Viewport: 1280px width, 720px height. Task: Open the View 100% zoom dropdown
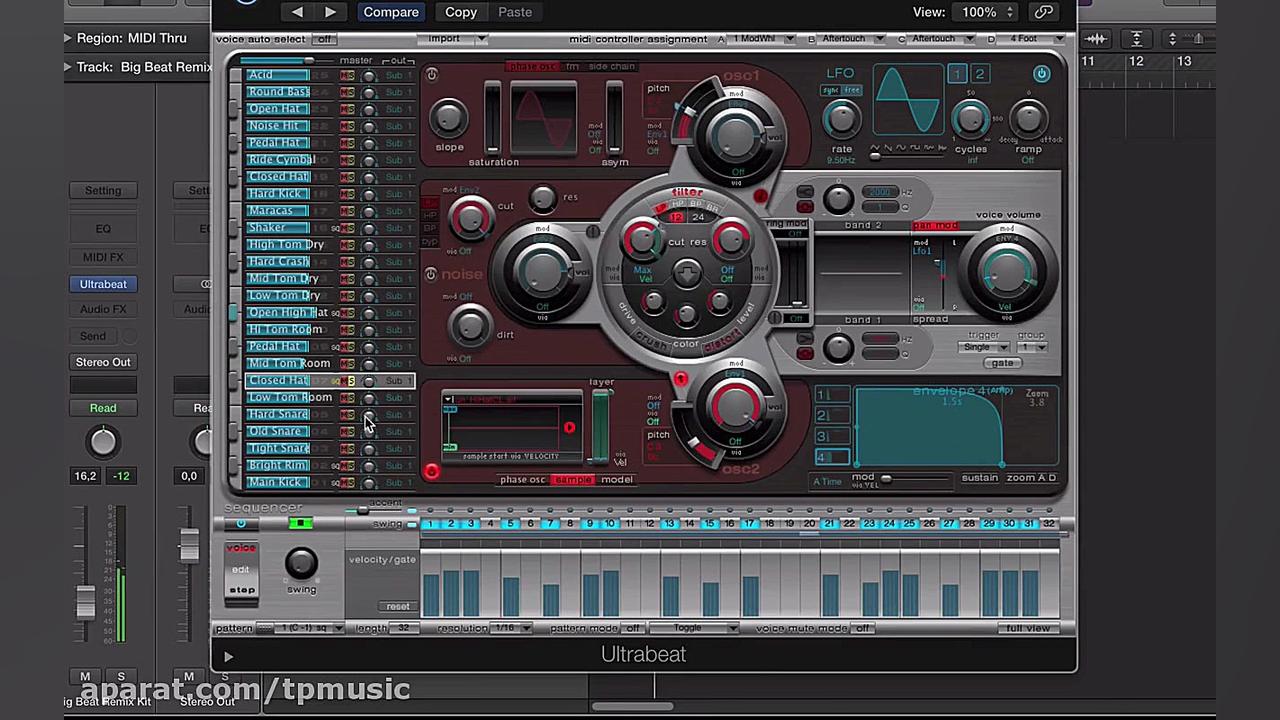[987, 12]
